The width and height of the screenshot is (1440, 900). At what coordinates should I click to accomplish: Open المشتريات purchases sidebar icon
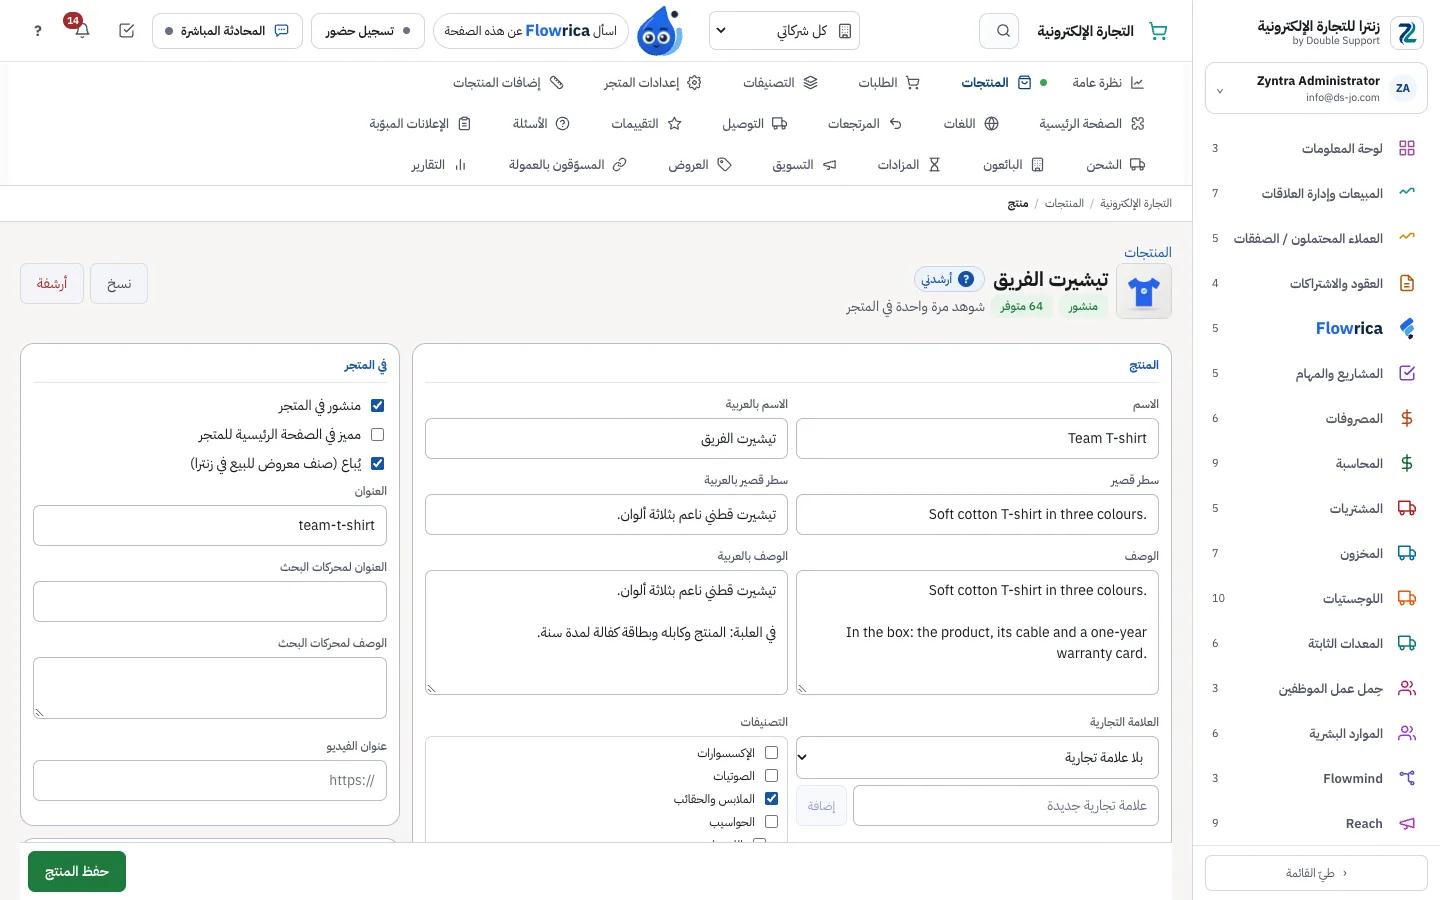tap(1407, 508)
